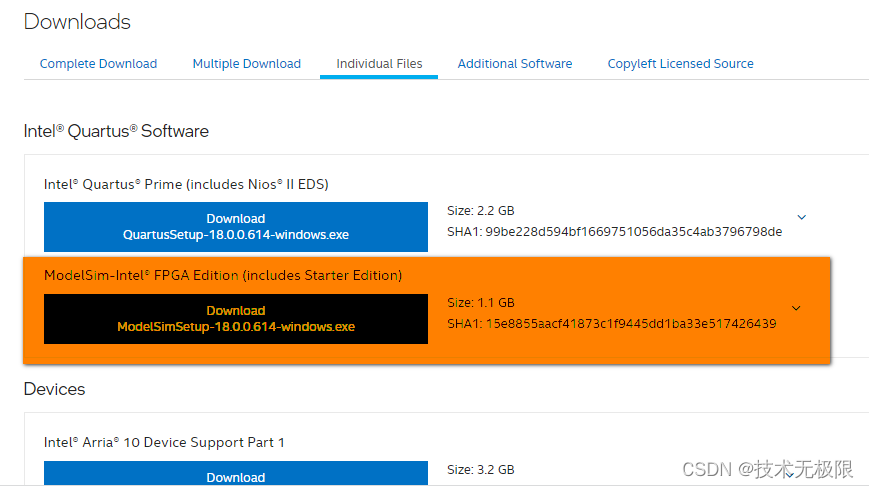This screenshot has height=488, width=869.
Task: Click the 'Intel Quartus Software' heading
Action: pyautogui.click(x=116, y=131)
